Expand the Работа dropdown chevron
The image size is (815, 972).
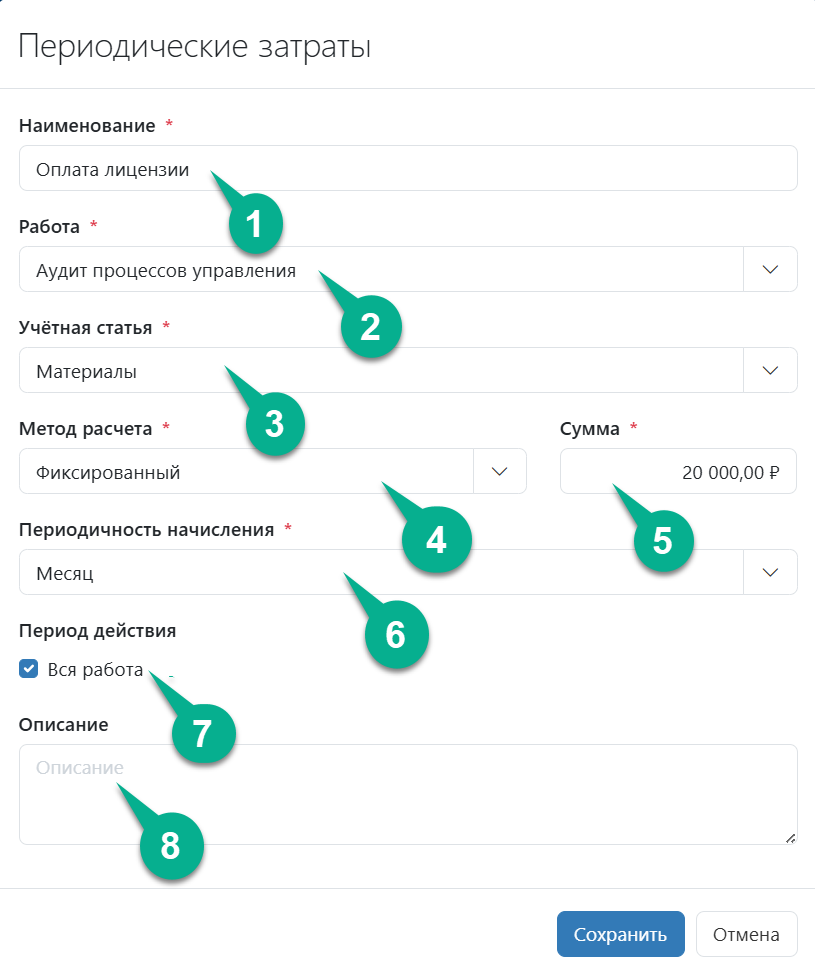pos(770,269)
